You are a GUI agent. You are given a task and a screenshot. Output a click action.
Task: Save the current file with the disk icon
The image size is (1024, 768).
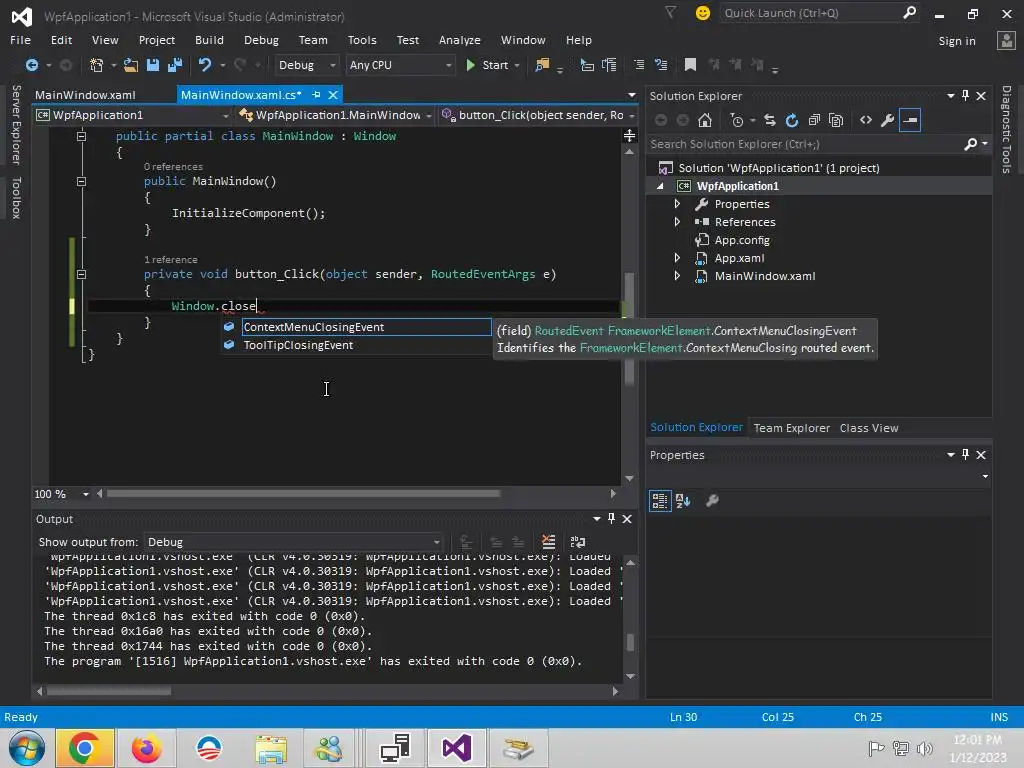[153, 65]
